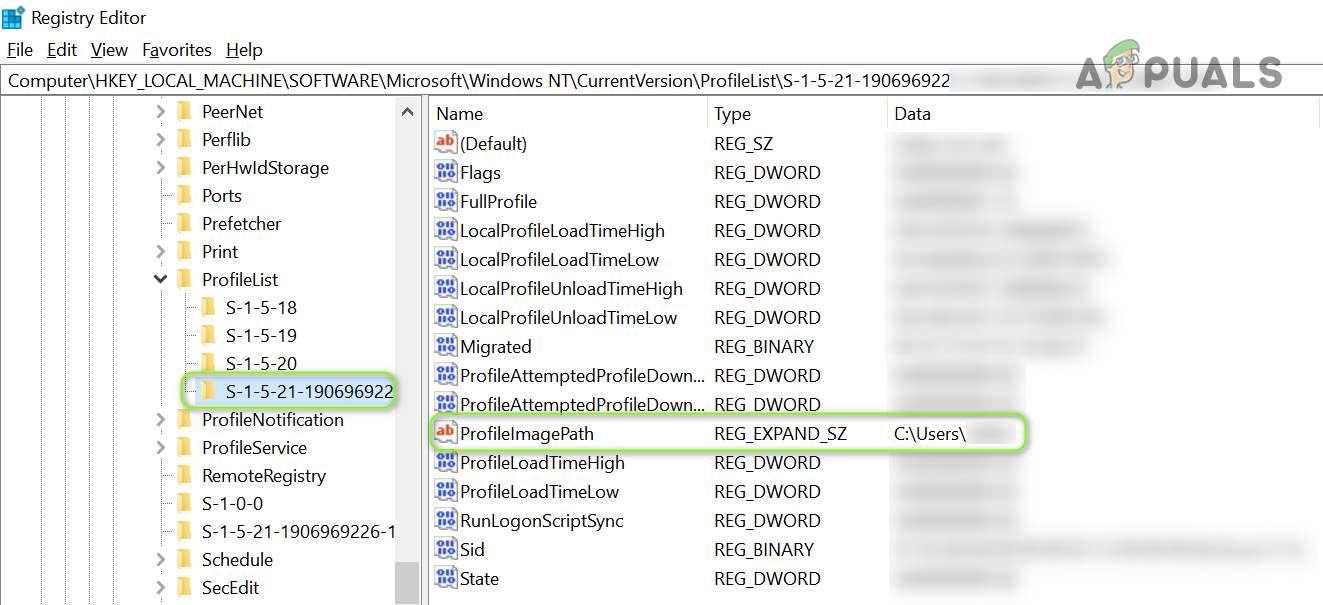Expand the SecEdit key
1323x605 pixels.
point(160,588)
